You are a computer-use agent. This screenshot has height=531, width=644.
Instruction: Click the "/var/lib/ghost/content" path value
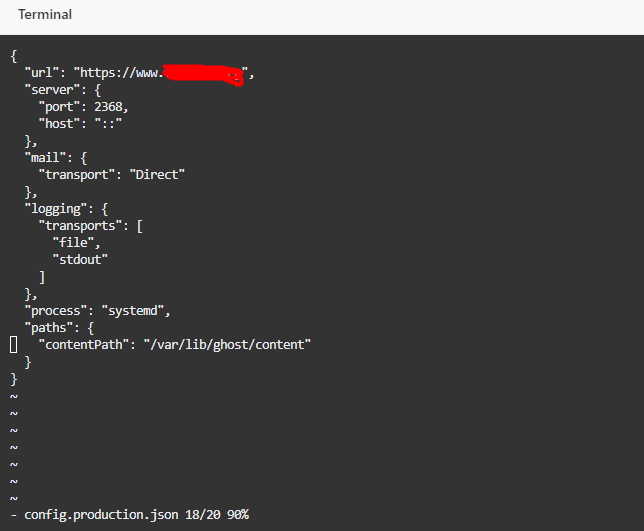point(229,344)
